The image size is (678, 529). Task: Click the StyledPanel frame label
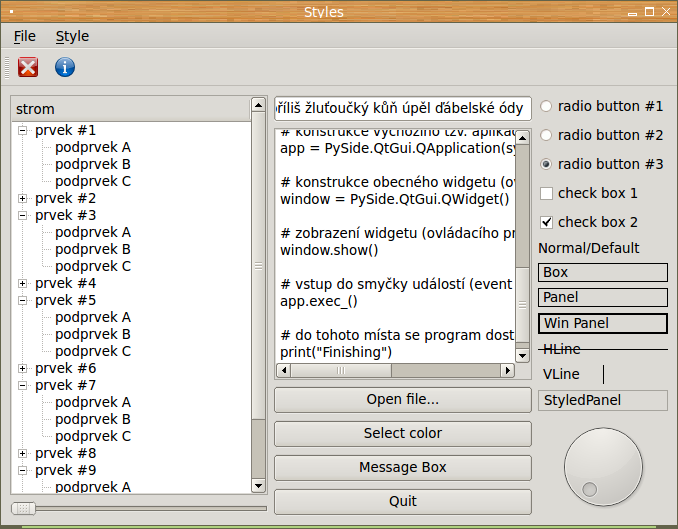(x=603, y=401)
